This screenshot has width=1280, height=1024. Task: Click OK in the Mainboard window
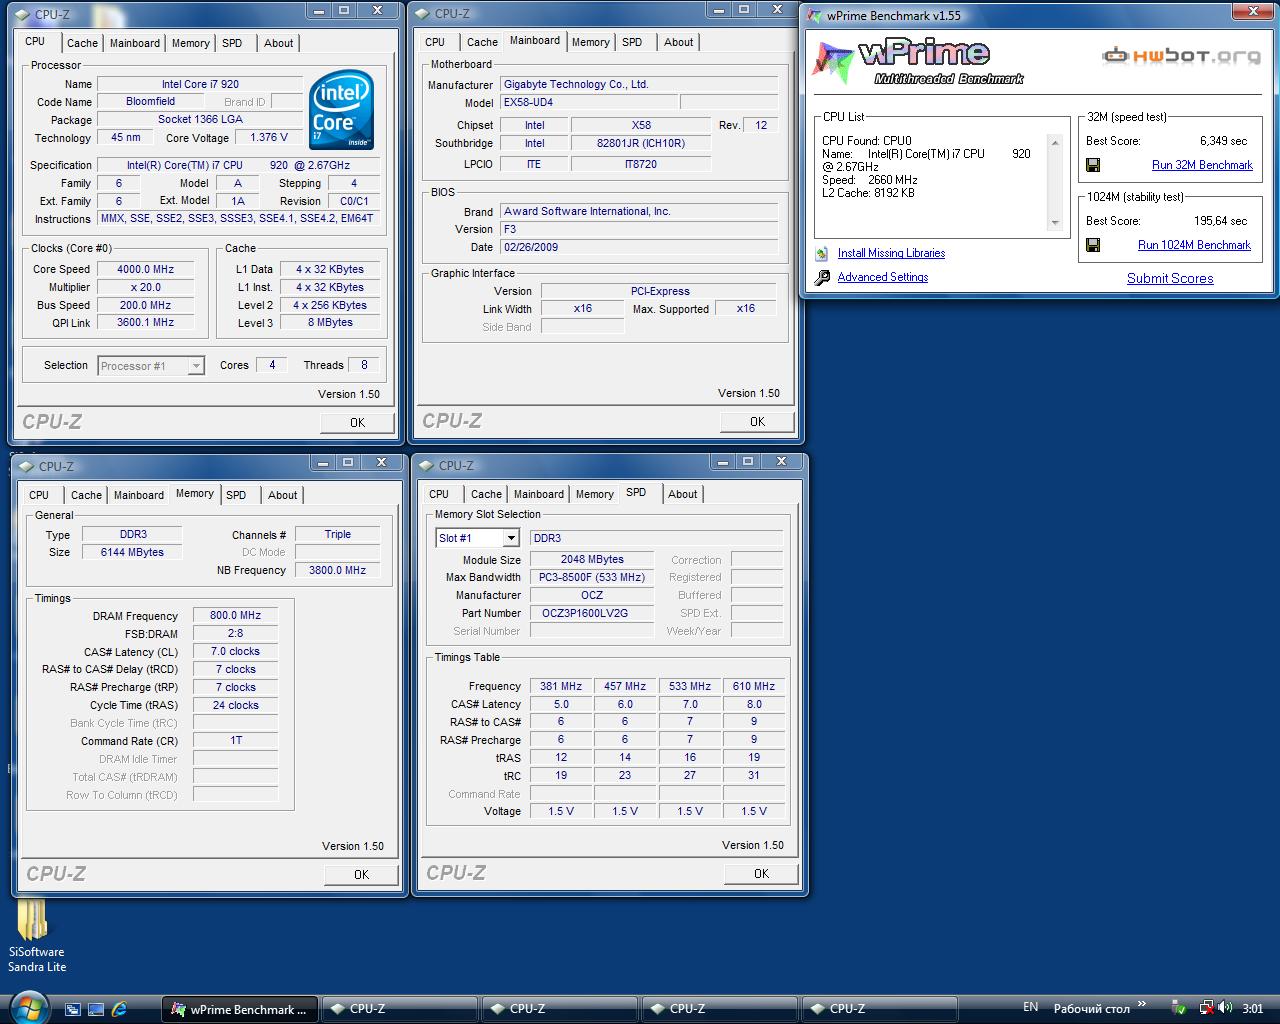point(757,421)
